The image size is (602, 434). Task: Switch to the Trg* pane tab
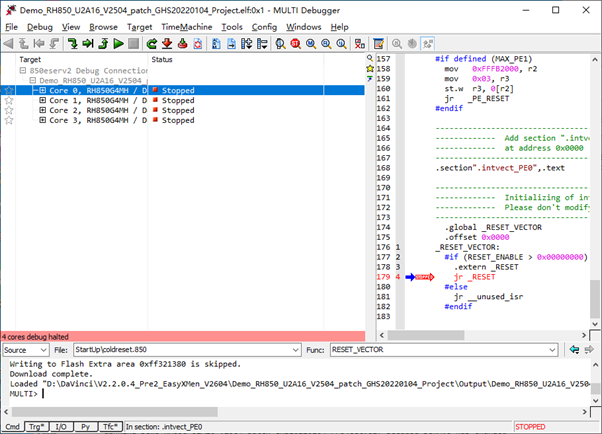36,427
